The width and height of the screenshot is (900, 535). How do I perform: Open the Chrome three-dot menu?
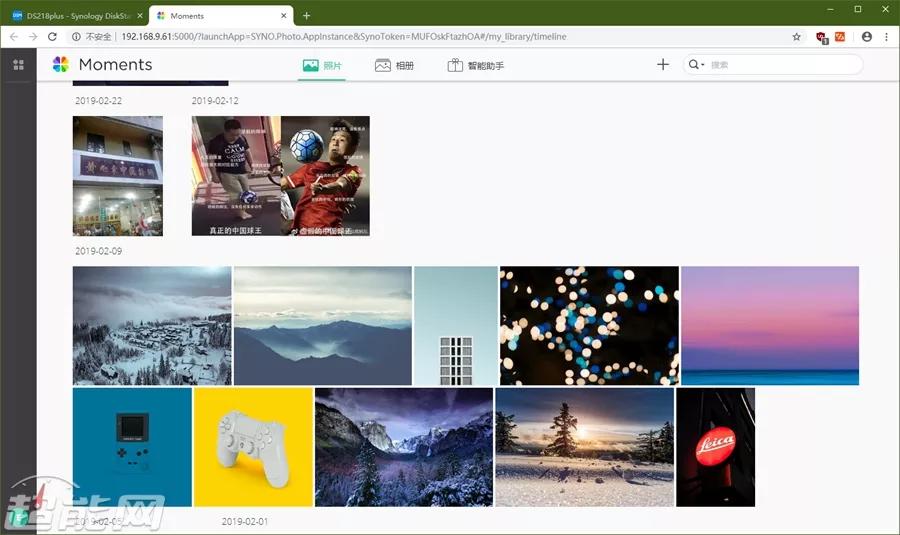point(887,37)
